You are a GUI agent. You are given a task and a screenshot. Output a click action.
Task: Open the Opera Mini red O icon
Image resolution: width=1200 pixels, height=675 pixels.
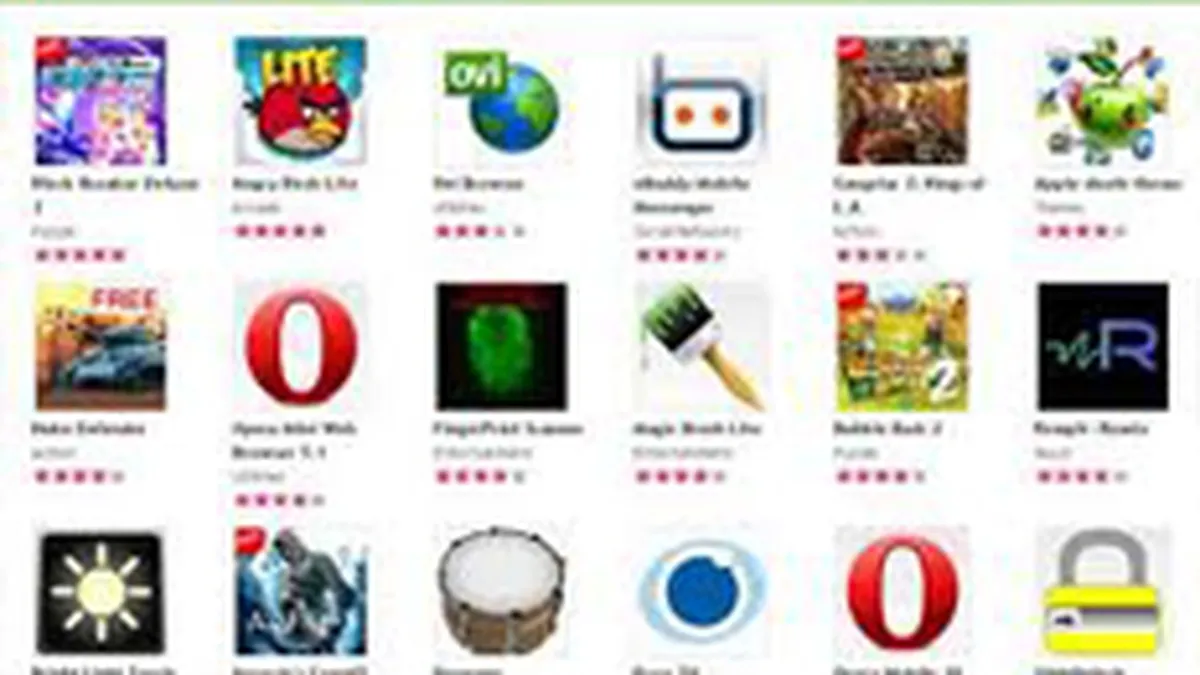(300, 346)
